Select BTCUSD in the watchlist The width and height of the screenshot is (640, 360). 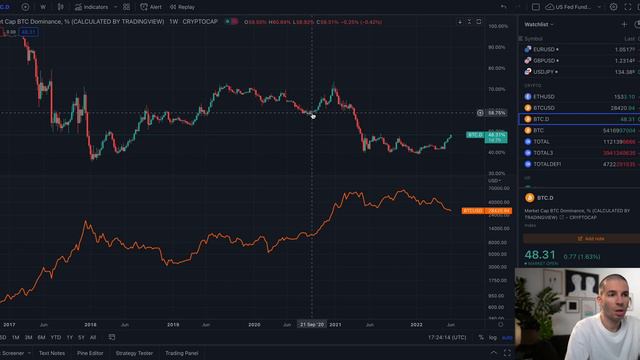click(x=580, y=108)
